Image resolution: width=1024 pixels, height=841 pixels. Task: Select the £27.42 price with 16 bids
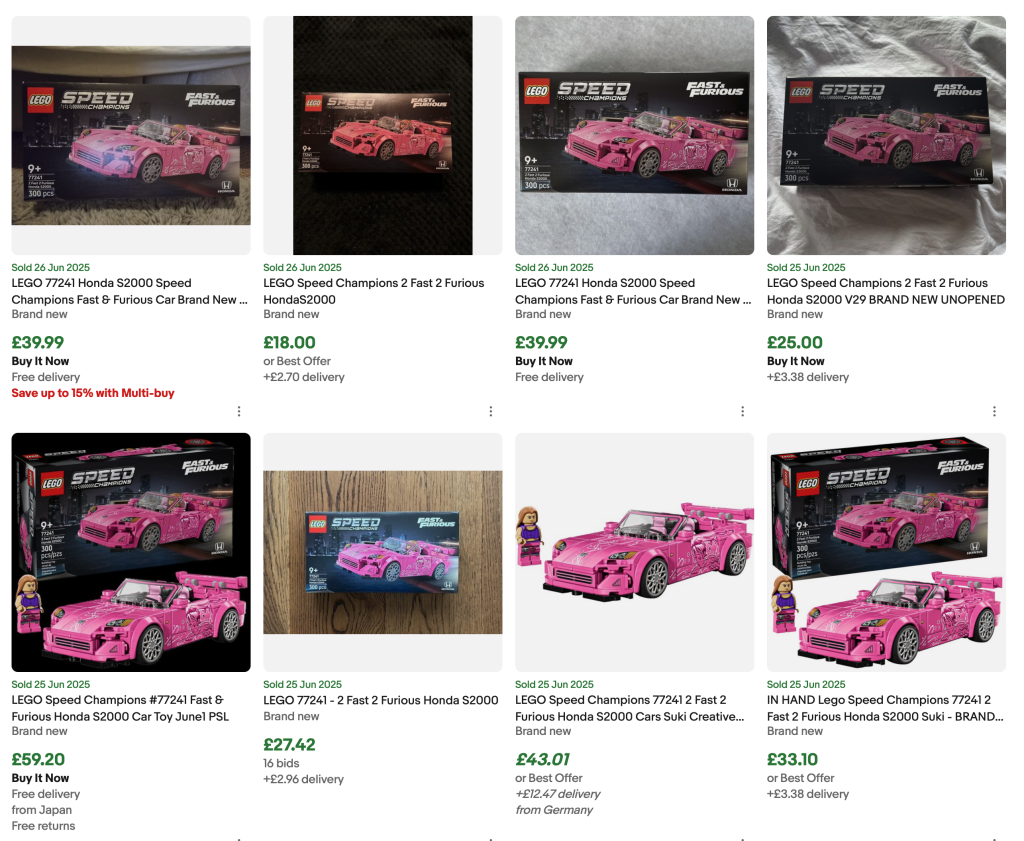click(x=289, y=744)
